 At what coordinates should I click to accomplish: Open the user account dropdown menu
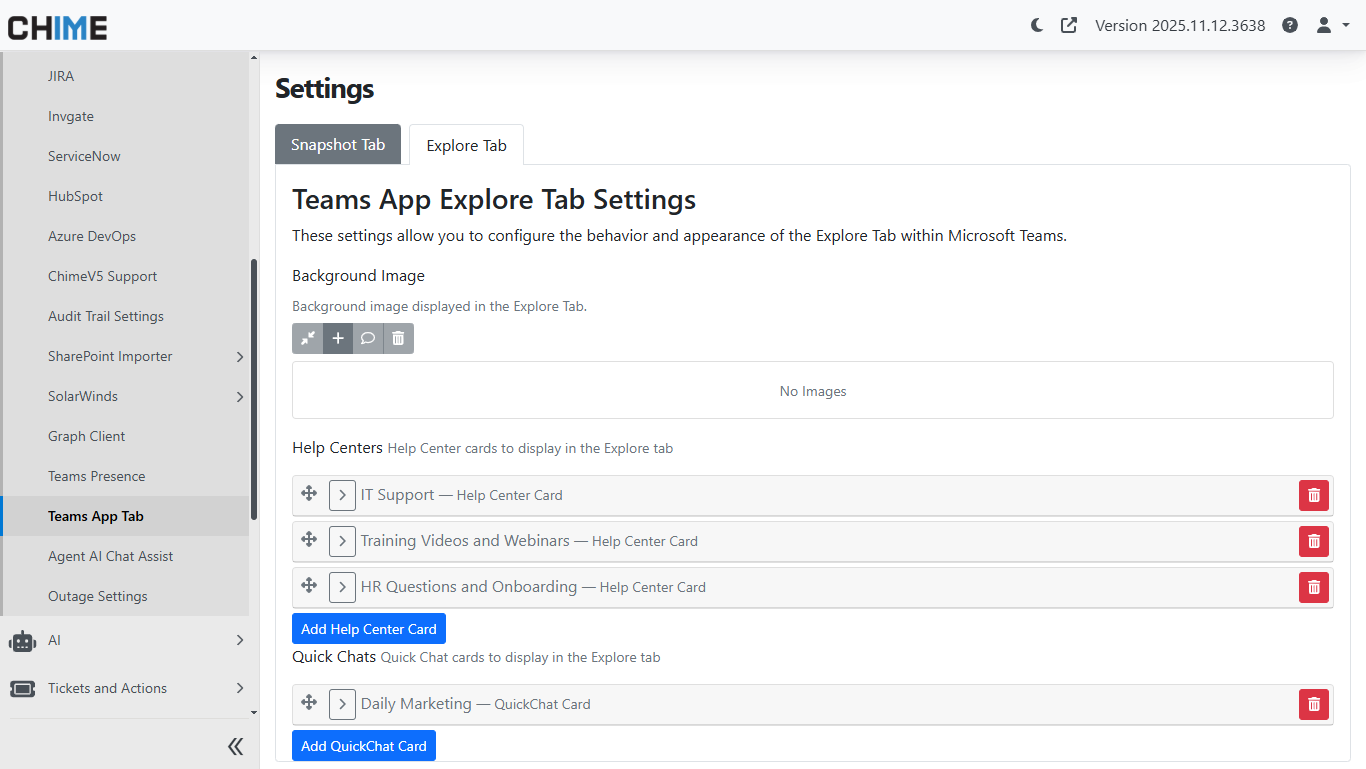(1332, 25)
